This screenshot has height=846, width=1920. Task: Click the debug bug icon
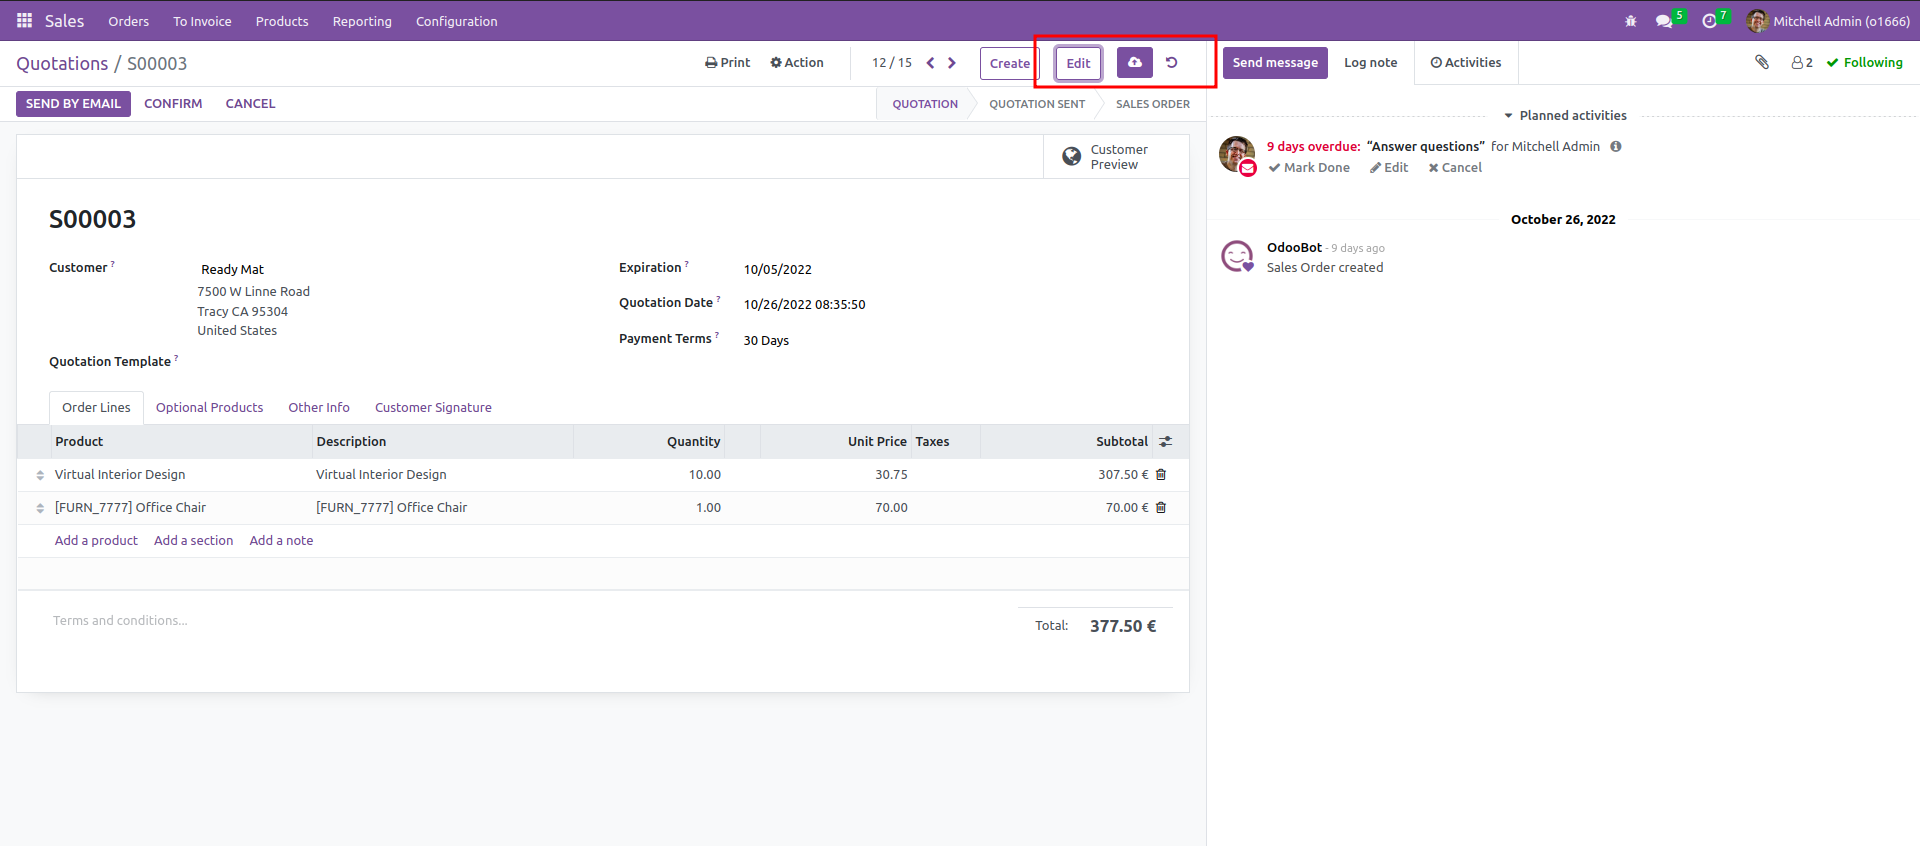click(x=1631, y=21)
